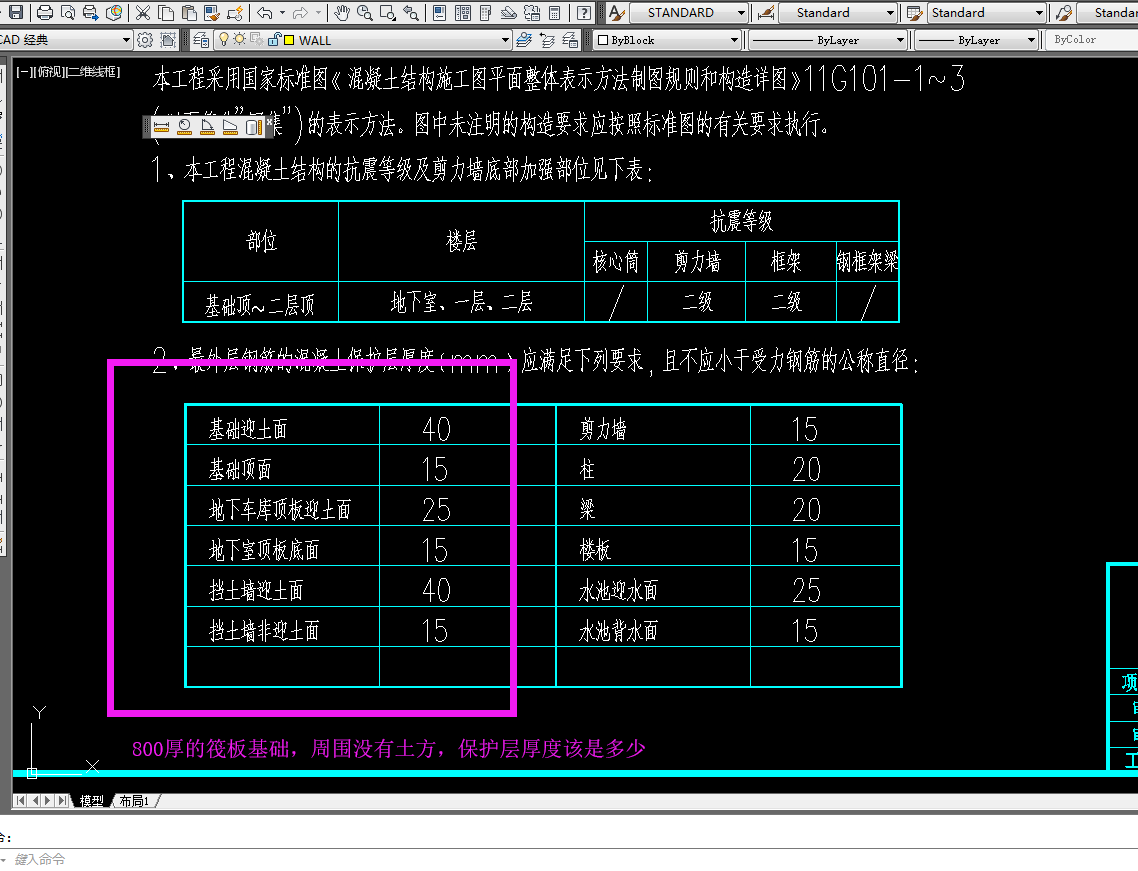This screenshot has height=871, width=1138.
Task: Click Zoom Previous icon
Action: pyautogui.click(x=411, y=12)
